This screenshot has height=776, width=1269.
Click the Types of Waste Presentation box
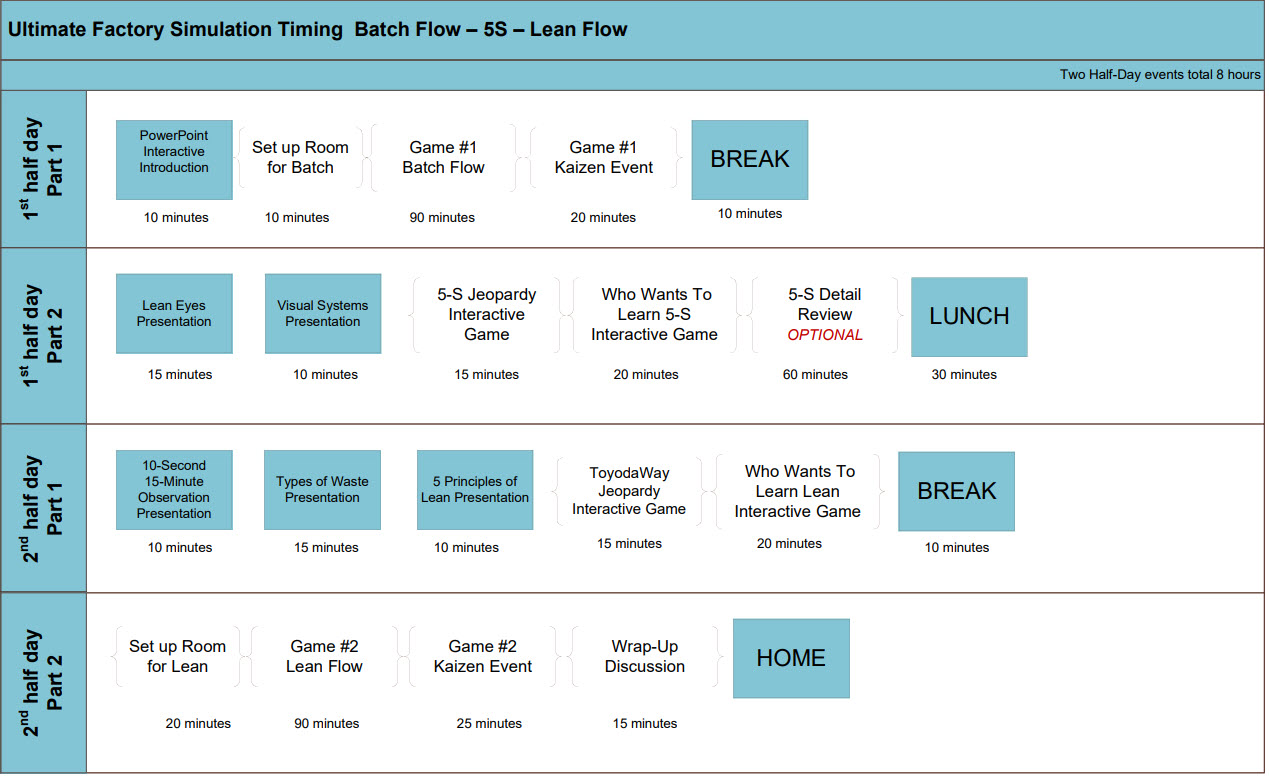point(322,489)
